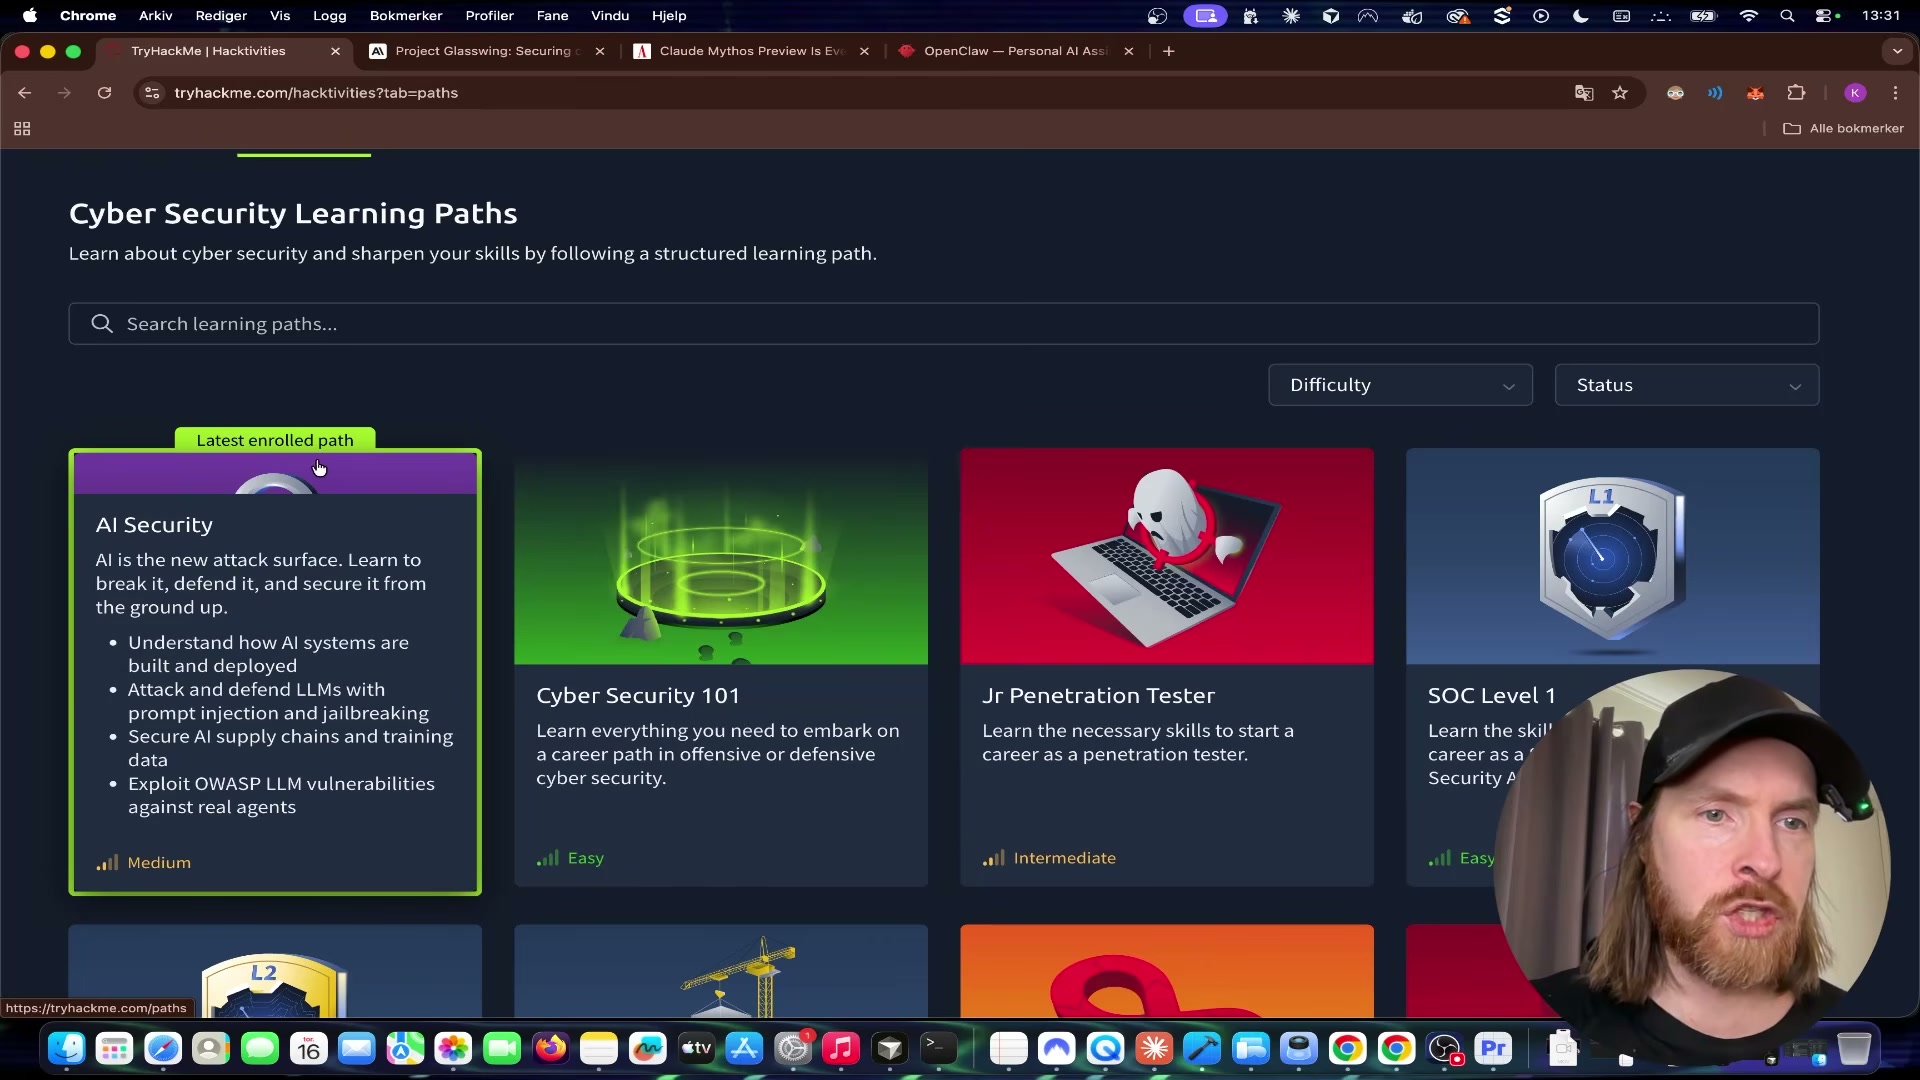Viewport: 1920px width, 1080px height.
Task: Toggle the purple screen-sharing menu bar indicator
Action: pos(1207,16)
